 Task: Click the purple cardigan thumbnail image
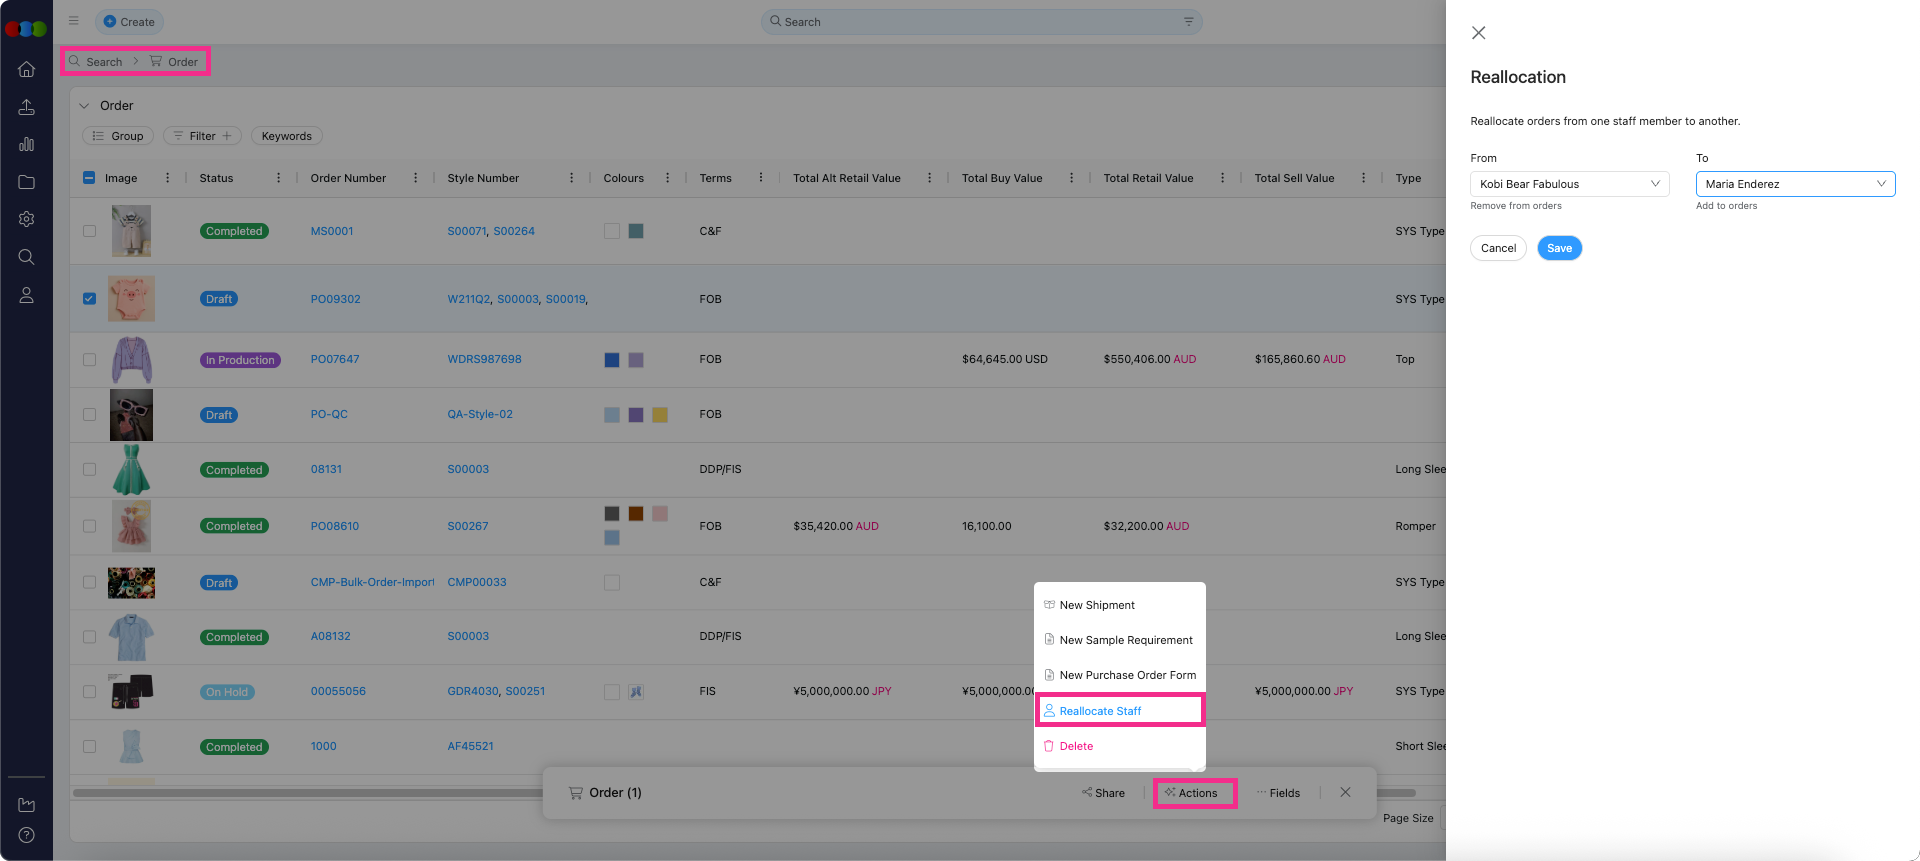131,360
